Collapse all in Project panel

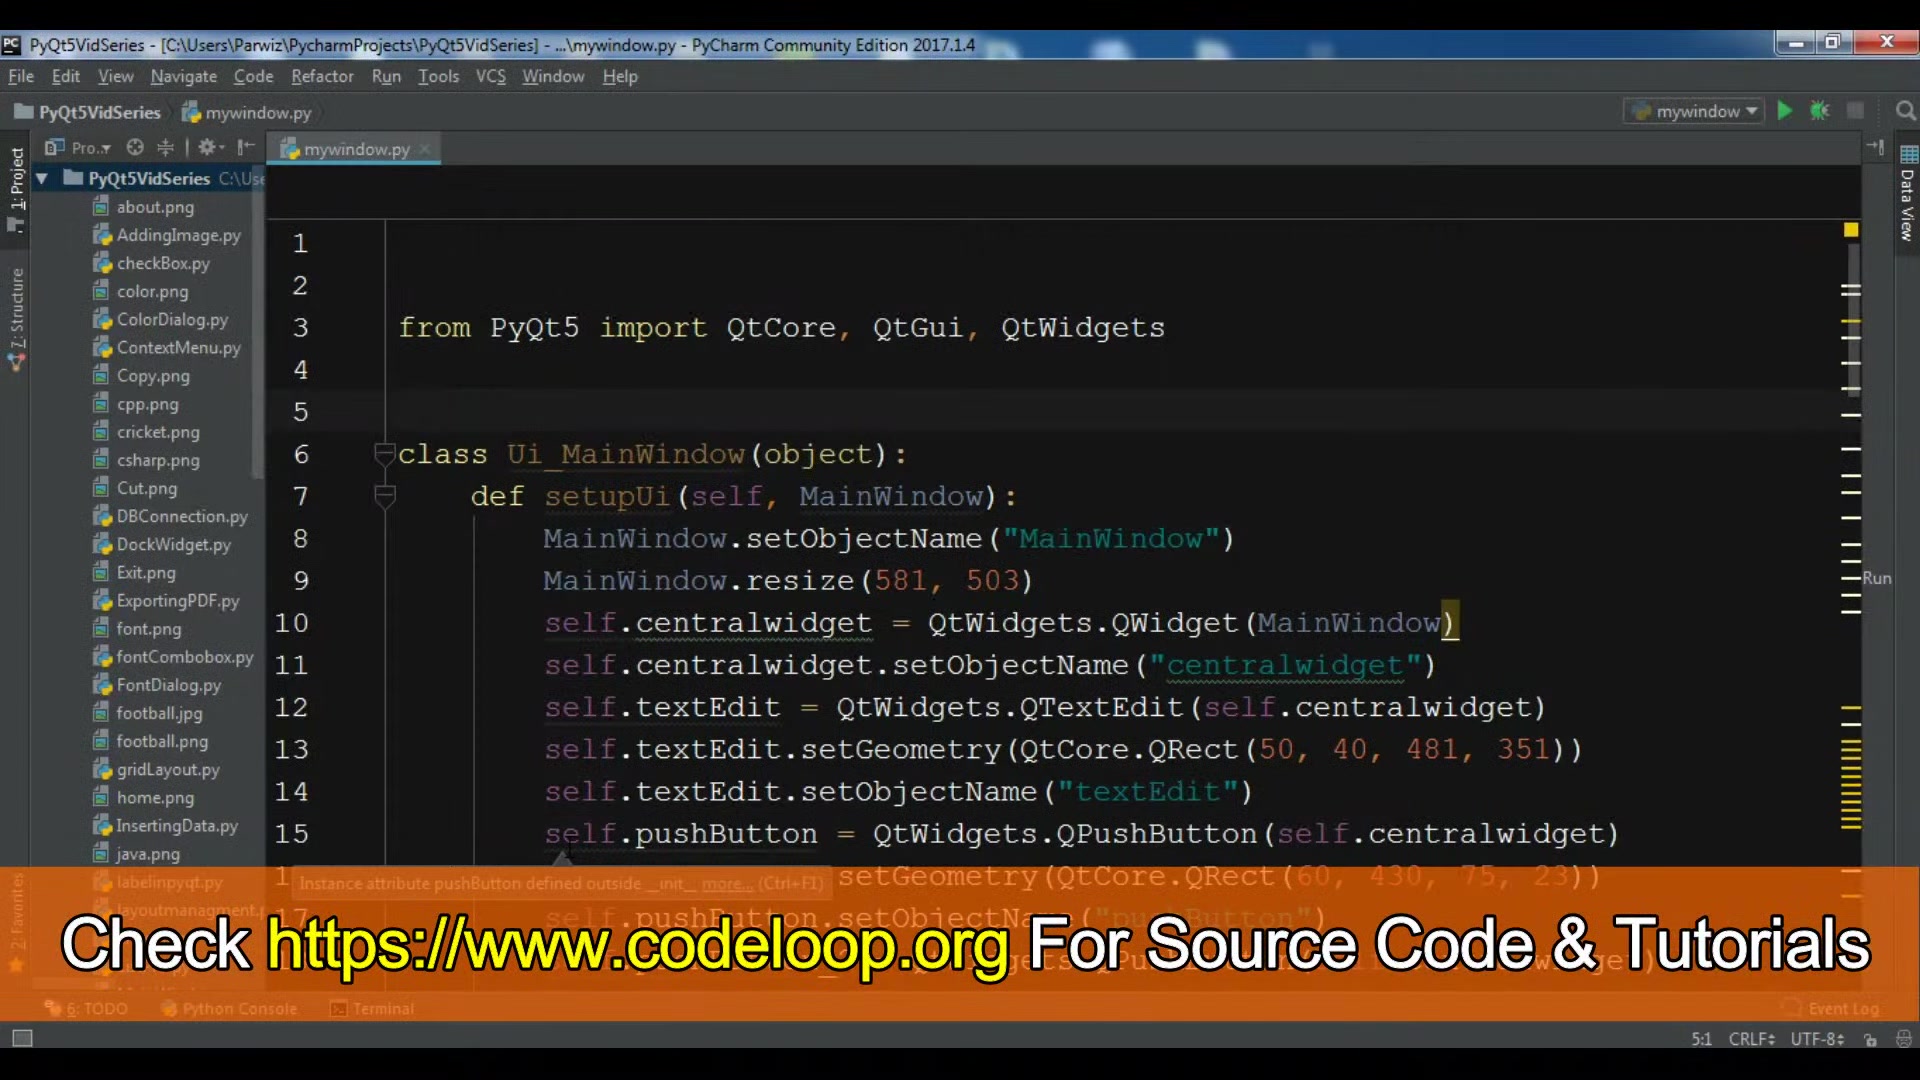165,148
